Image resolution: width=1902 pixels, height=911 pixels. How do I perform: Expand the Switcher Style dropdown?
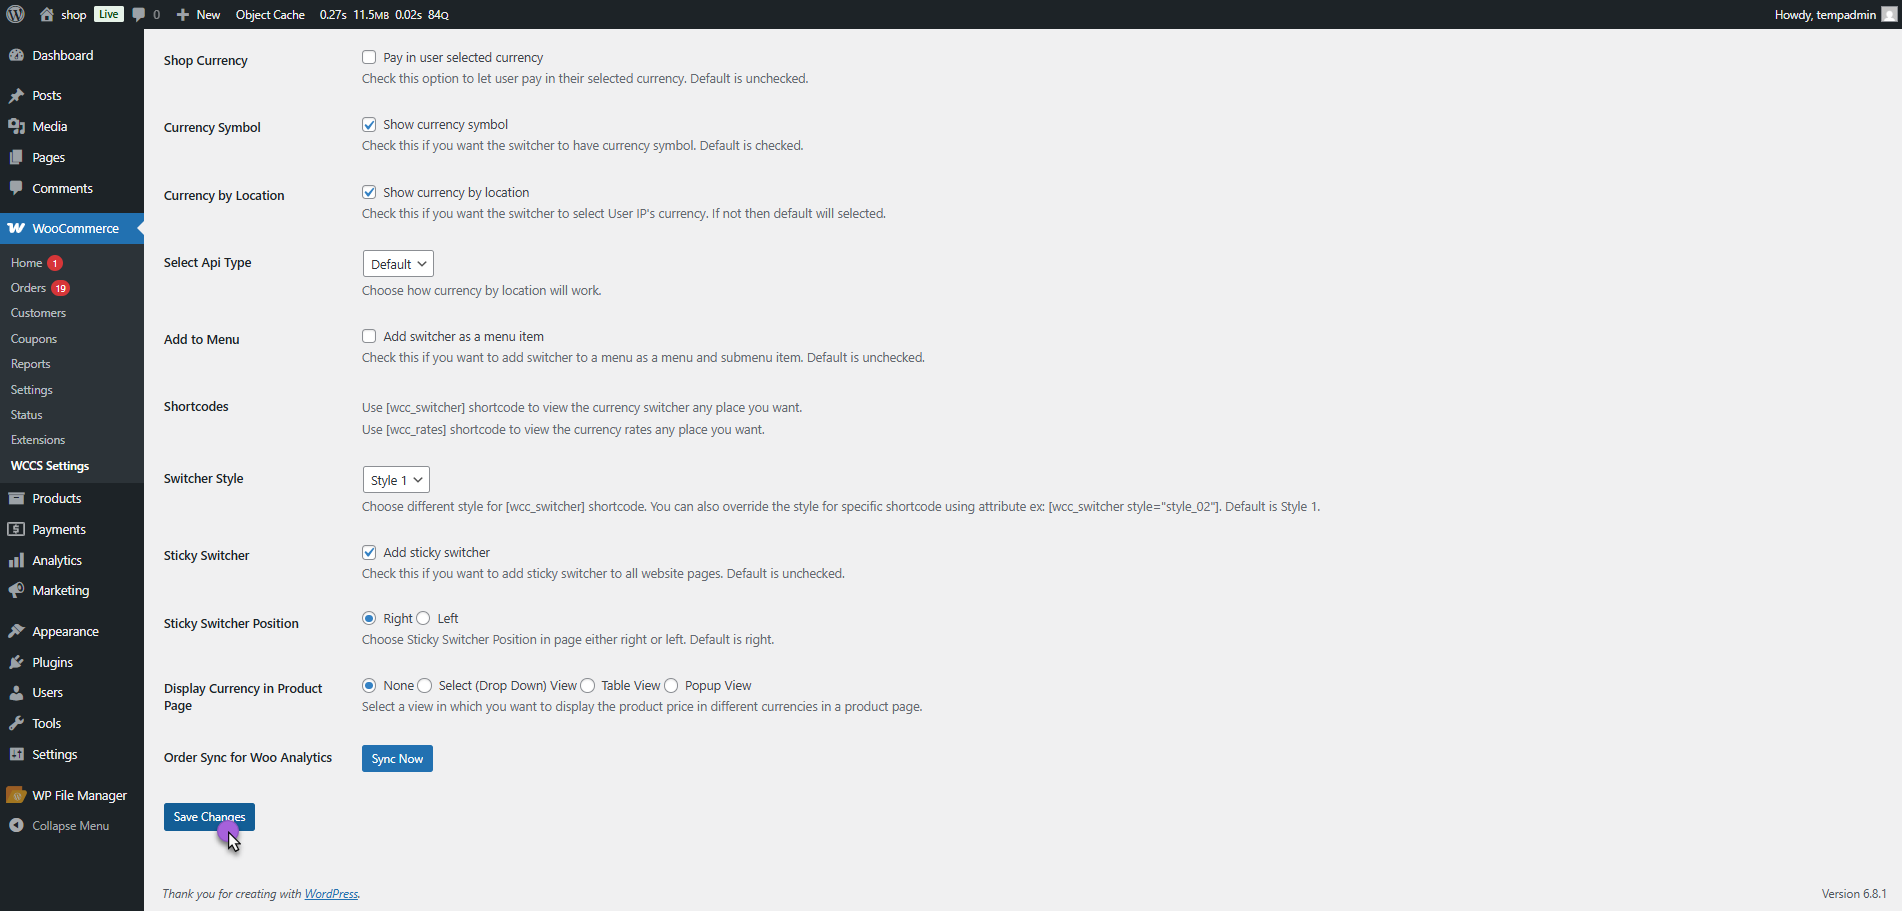pyautogui.click(x=396, y=480)
